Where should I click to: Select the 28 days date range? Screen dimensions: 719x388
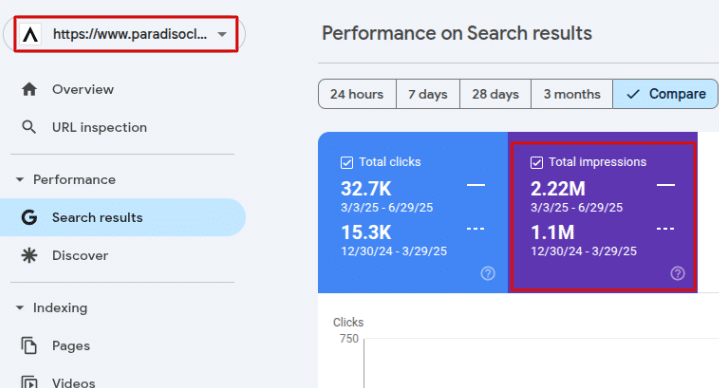[x=496, y=94]
